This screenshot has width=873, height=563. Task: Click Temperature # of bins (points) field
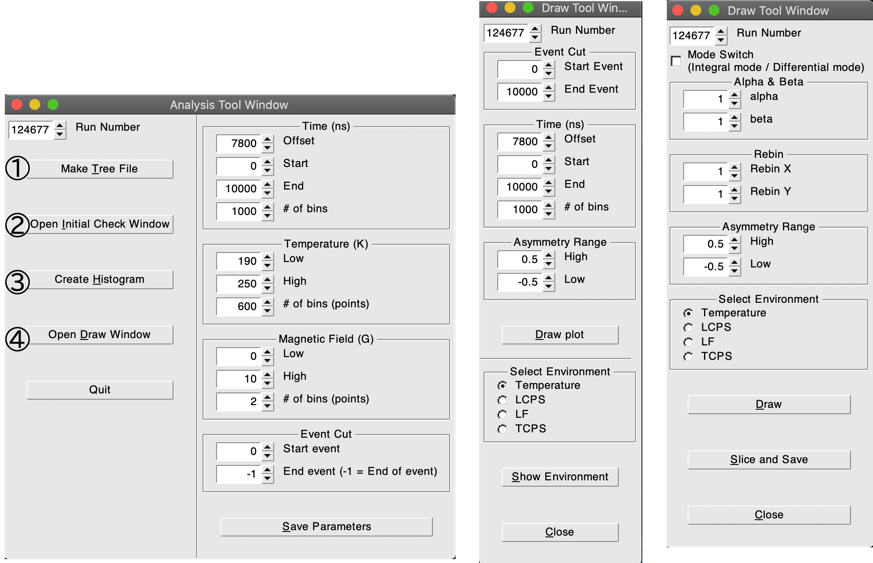point(239,306)
